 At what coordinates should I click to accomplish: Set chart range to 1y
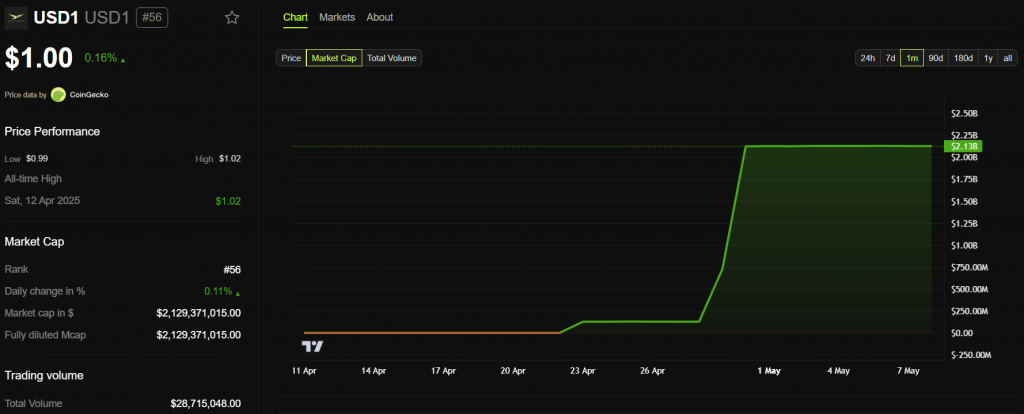(x=988, y=58)
